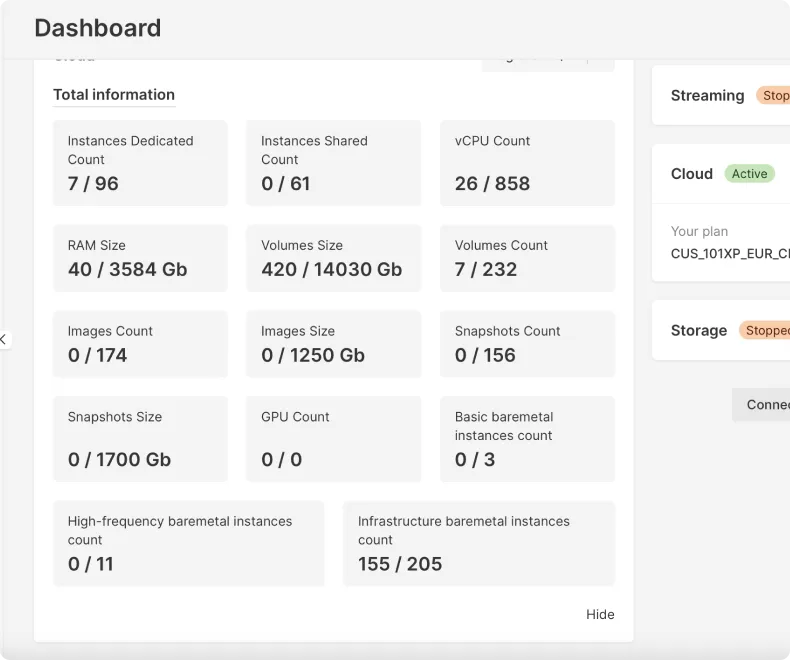Click the Active badge beside Cloud
This screenshot has width=790, height=660.
tap(749, 173)
